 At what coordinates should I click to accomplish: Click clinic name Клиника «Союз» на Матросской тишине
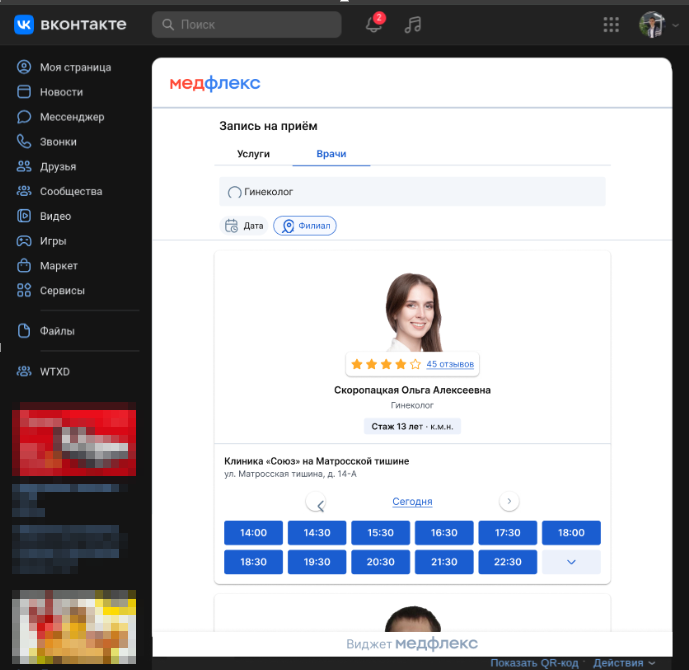click(316, 461)
